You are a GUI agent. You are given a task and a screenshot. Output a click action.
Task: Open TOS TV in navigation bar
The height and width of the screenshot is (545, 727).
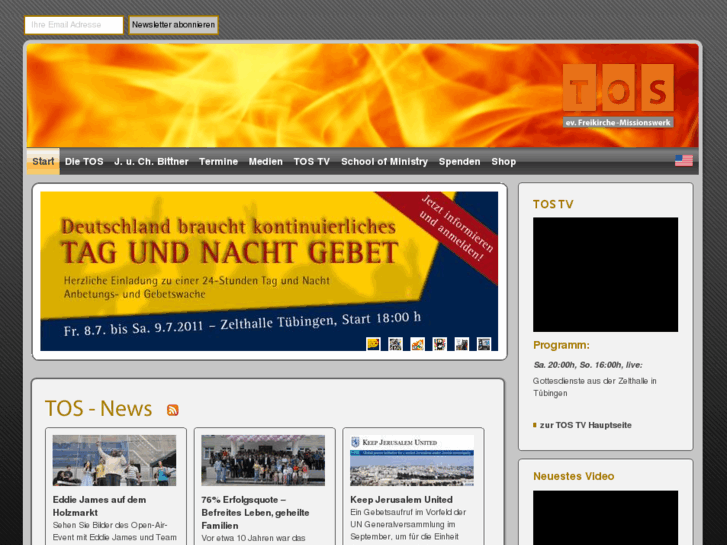312,161
